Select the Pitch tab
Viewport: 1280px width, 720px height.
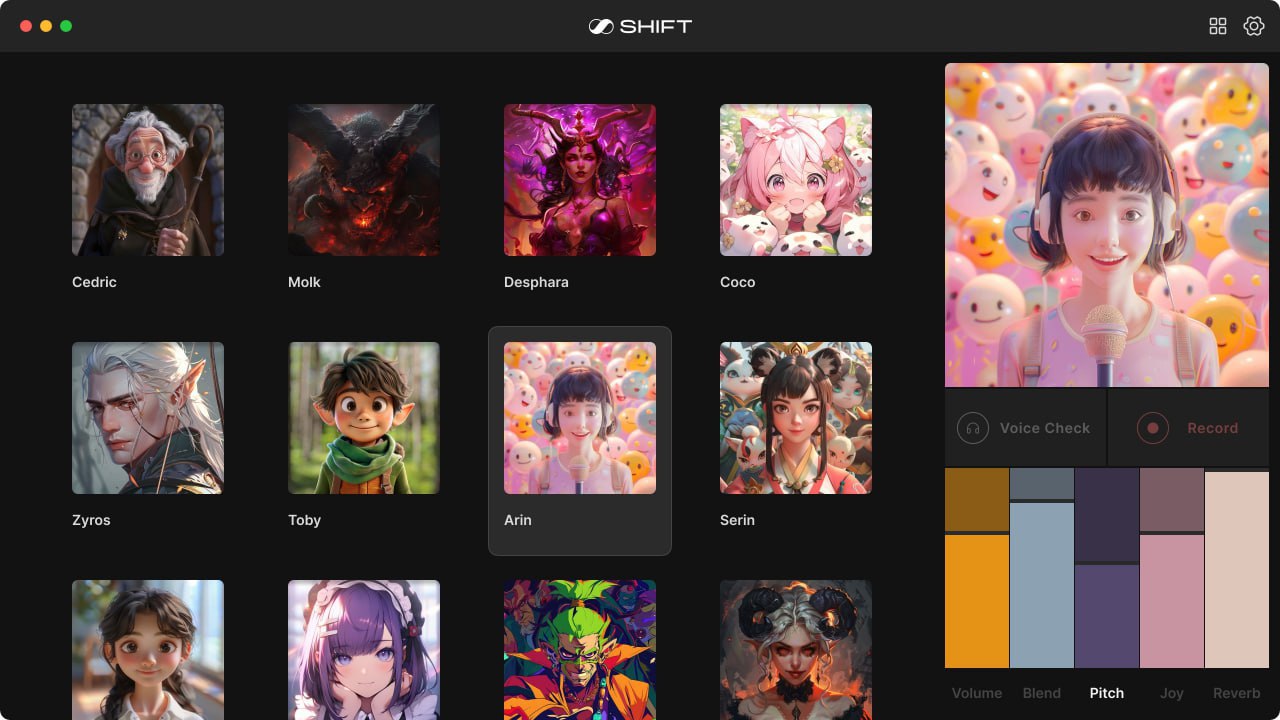(1106, 693)
